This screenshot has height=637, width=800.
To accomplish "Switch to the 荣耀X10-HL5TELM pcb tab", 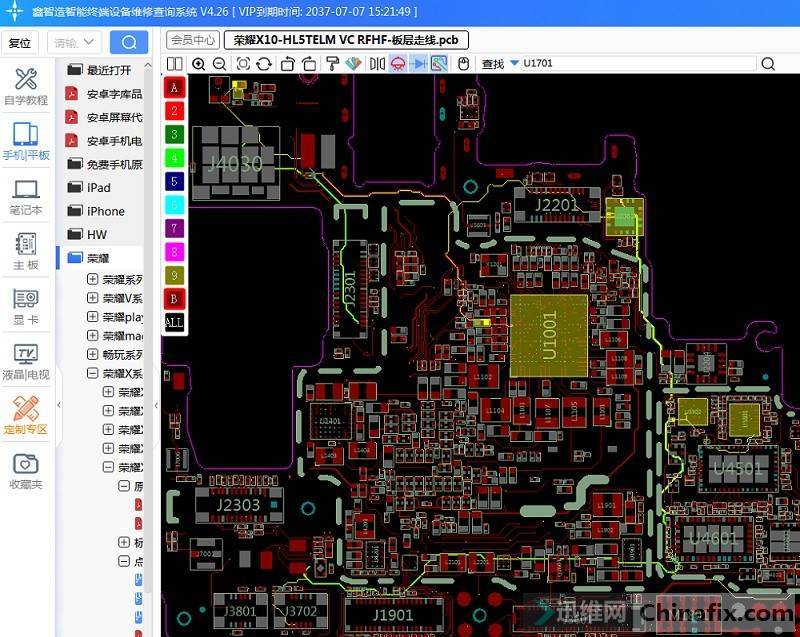I will coord(346,40).
